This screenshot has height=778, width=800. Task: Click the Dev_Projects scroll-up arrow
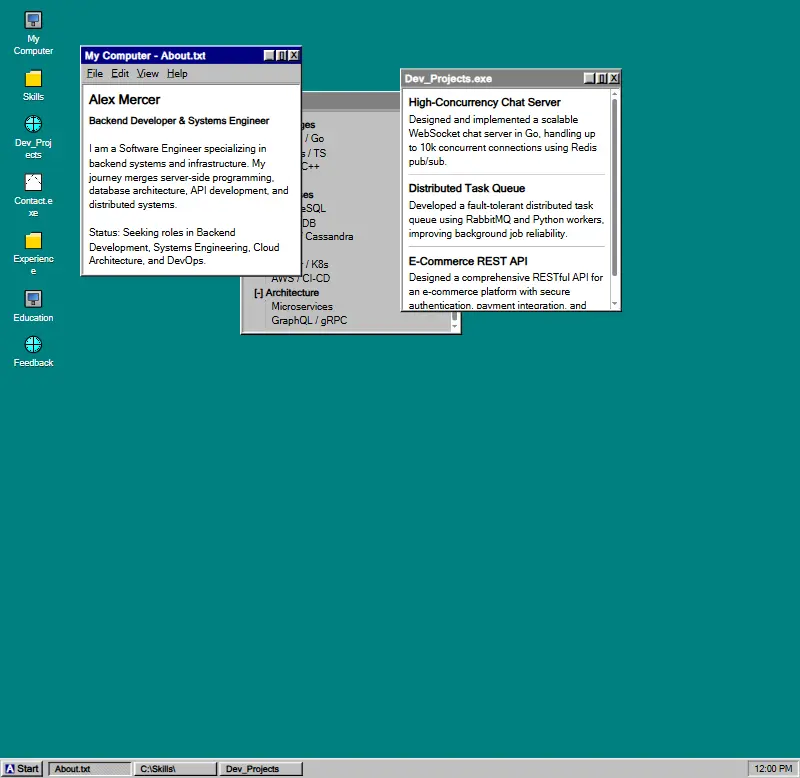coord(614,94)
